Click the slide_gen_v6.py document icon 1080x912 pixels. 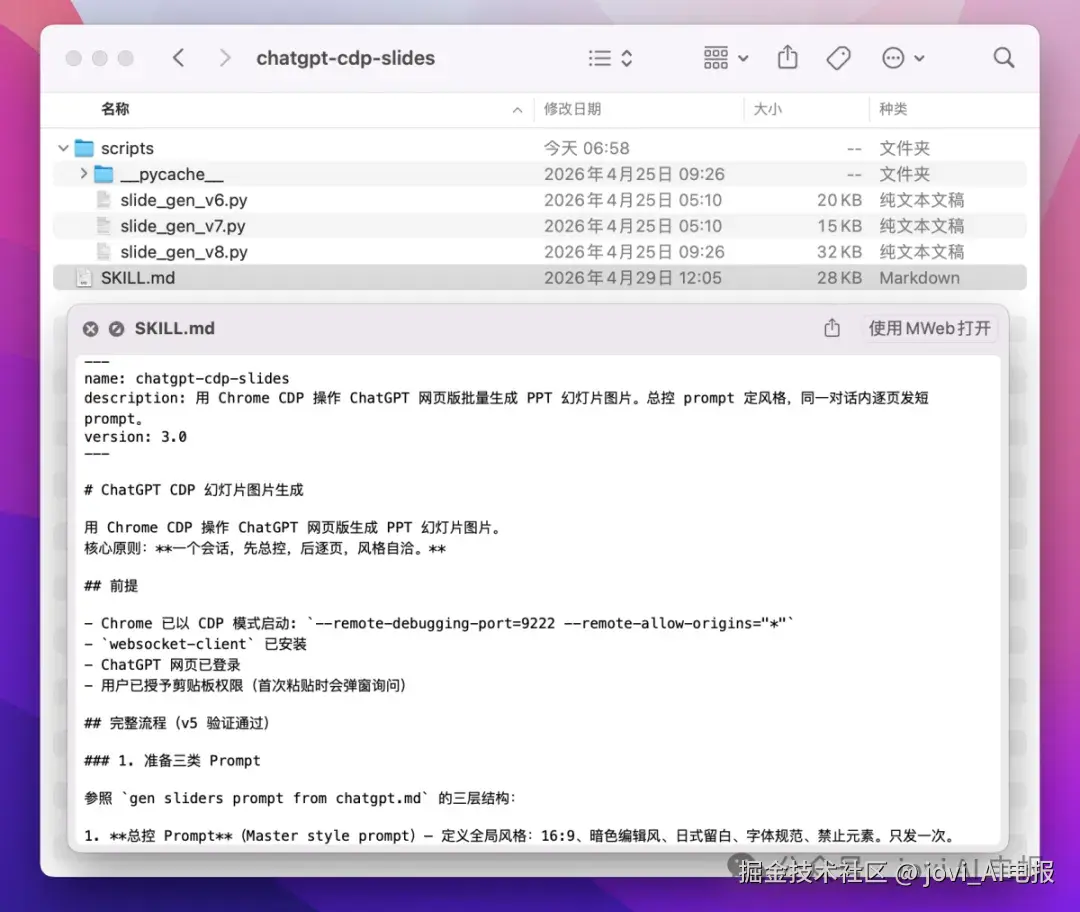pos(103,200)
